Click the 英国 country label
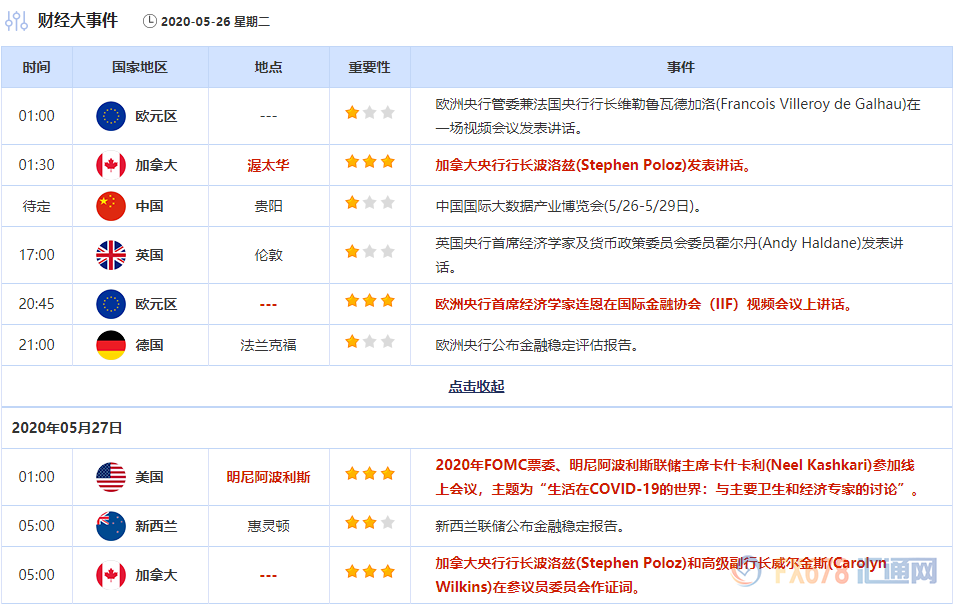Screen dimensions: 955x607 pyautogui.click(x=149, y=255)
